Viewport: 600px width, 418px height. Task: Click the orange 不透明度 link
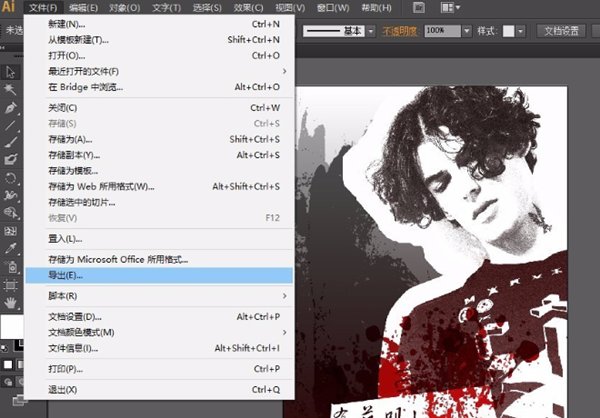(x=400, y=31)
